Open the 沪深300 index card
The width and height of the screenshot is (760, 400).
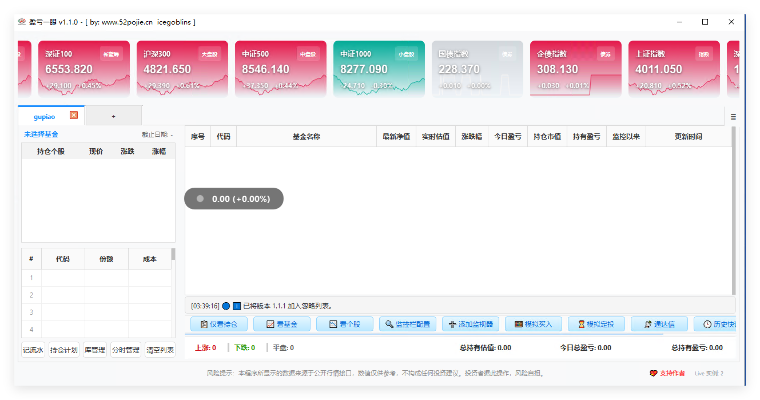click(x=182, y=69)
